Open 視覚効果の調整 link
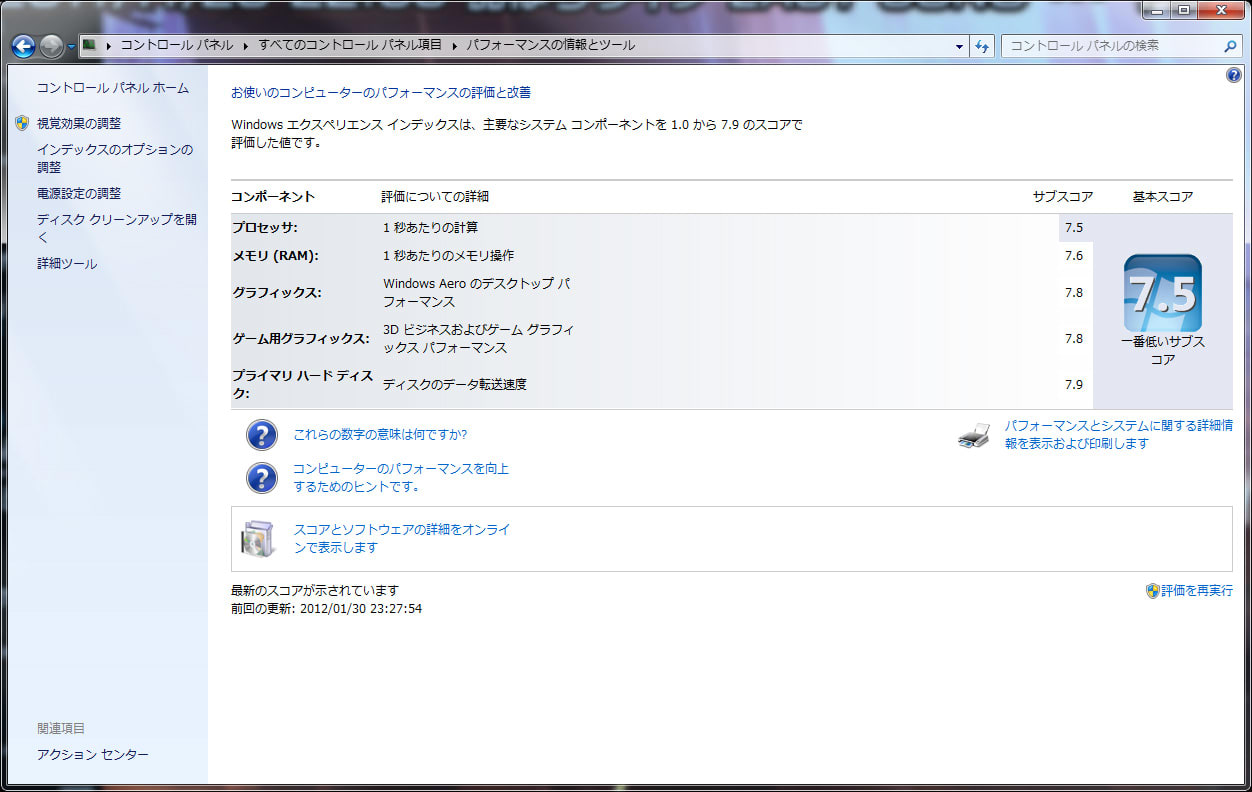 pos(79,123)
